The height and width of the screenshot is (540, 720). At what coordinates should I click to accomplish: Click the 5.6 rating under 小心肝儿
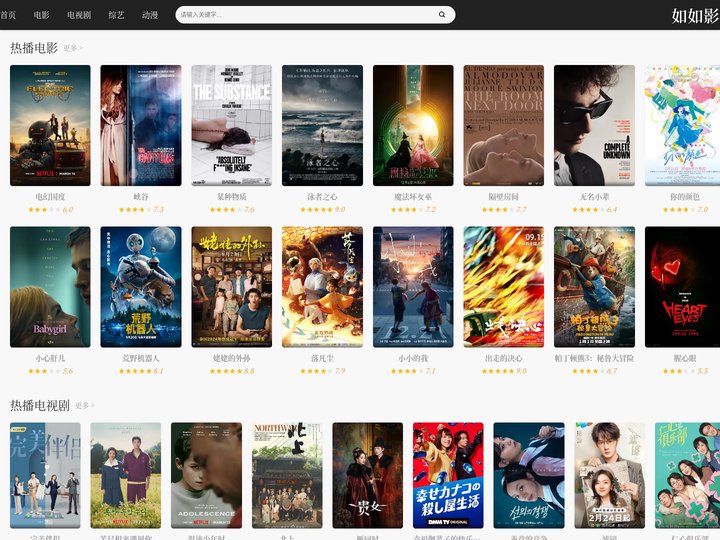(68, 371)
